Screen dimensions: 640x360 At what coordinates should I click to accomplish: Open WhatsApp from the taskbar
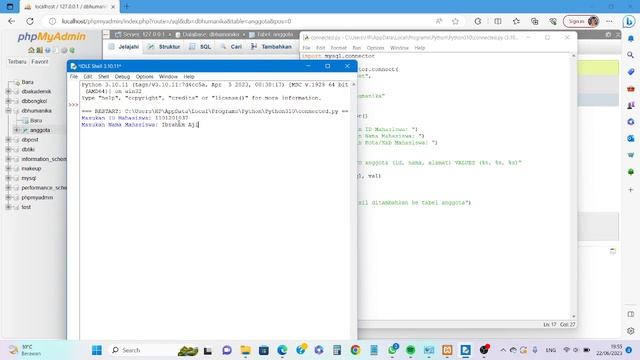click(392, 350)
